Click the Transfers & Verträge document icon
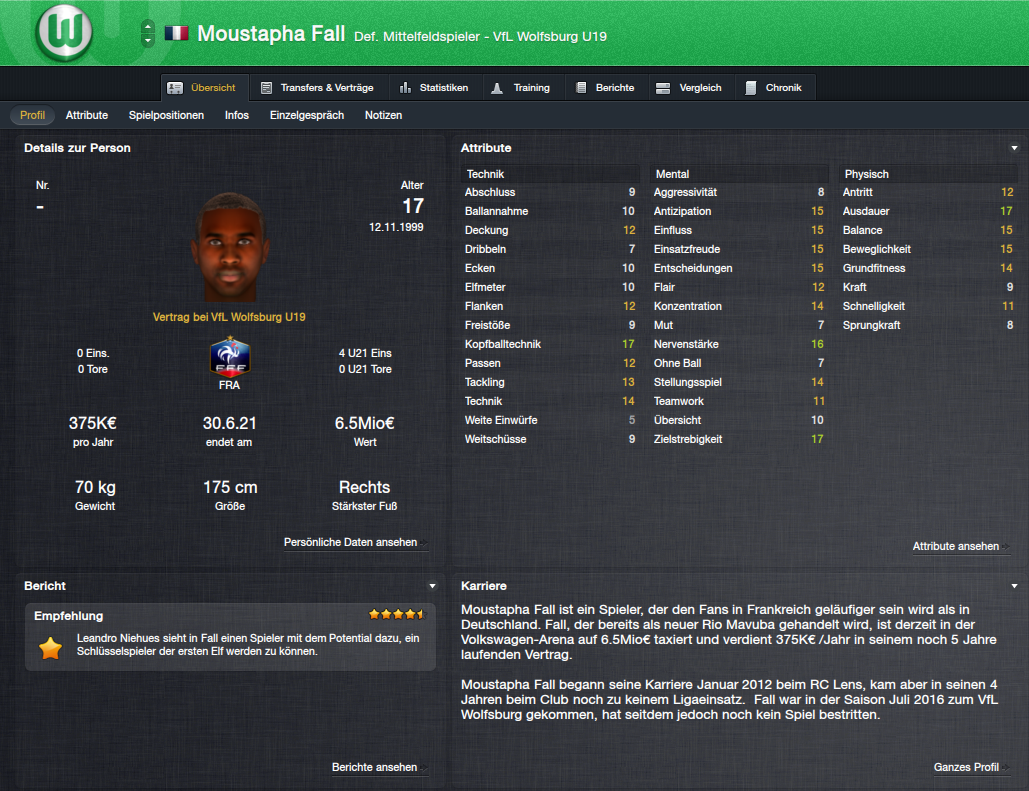Image resolution: width=1029 pixels, height=791 pixels. click(266, 88)
